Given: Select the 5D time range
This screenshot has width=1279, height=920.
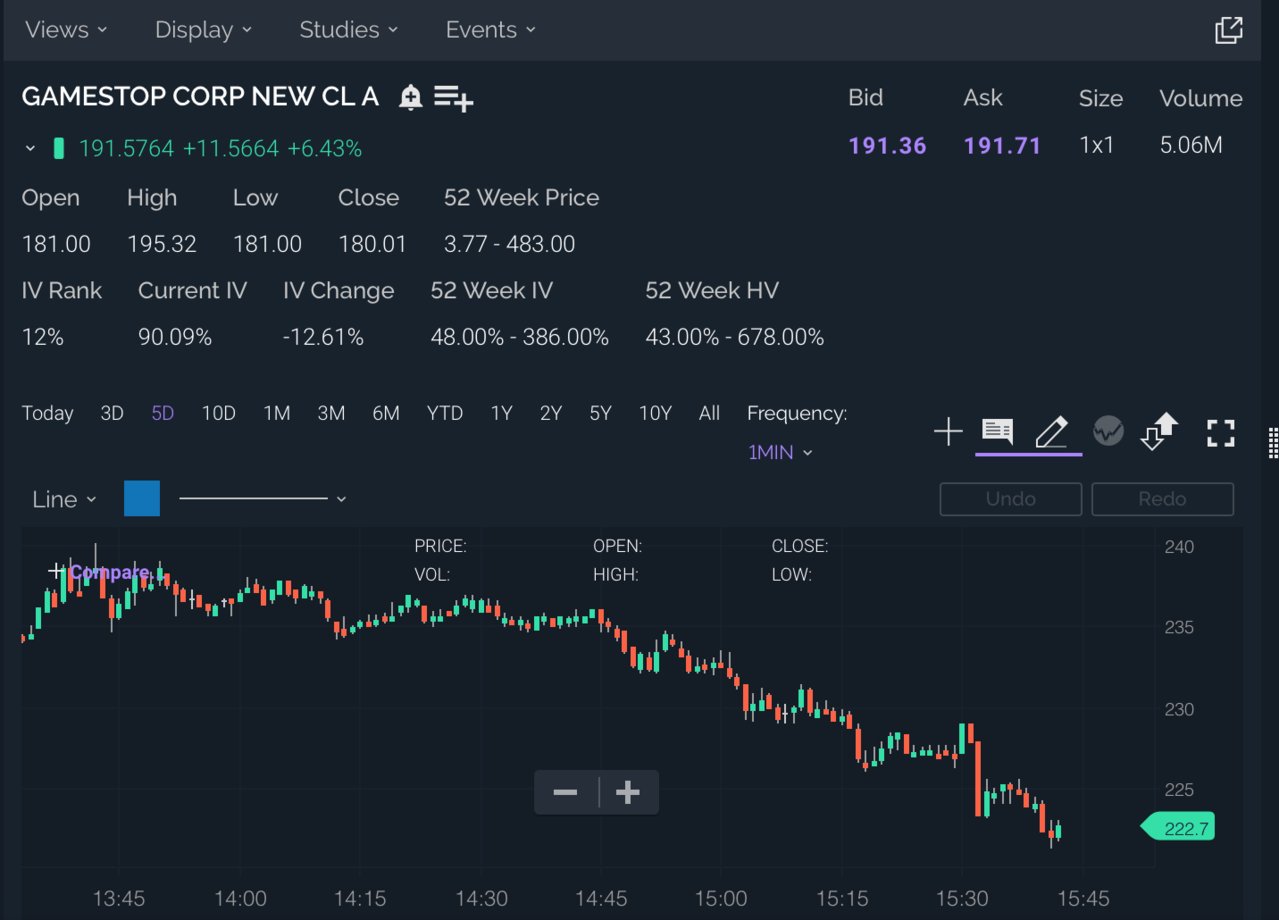Looking at the screenshot, I should click(162, 413).
